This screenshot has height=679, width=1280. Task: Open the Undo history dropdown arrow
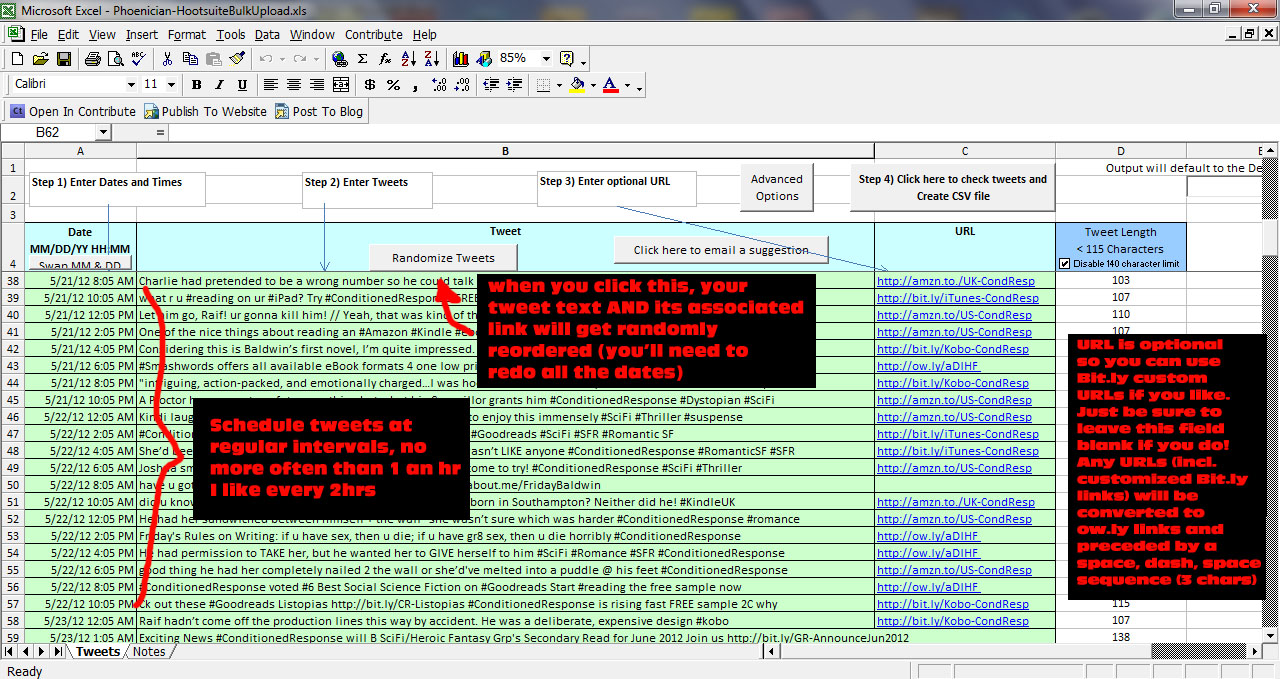282,59
